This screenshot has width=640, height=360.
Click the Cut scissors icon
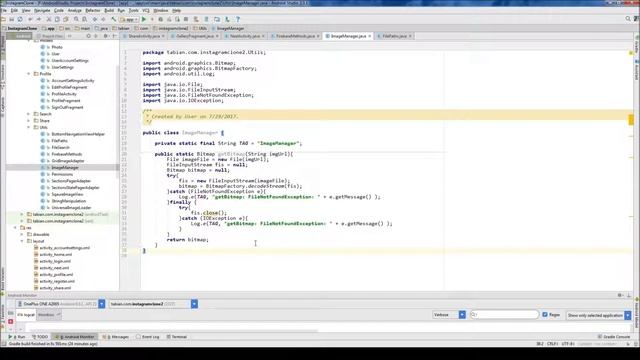[x=49, y=19]
